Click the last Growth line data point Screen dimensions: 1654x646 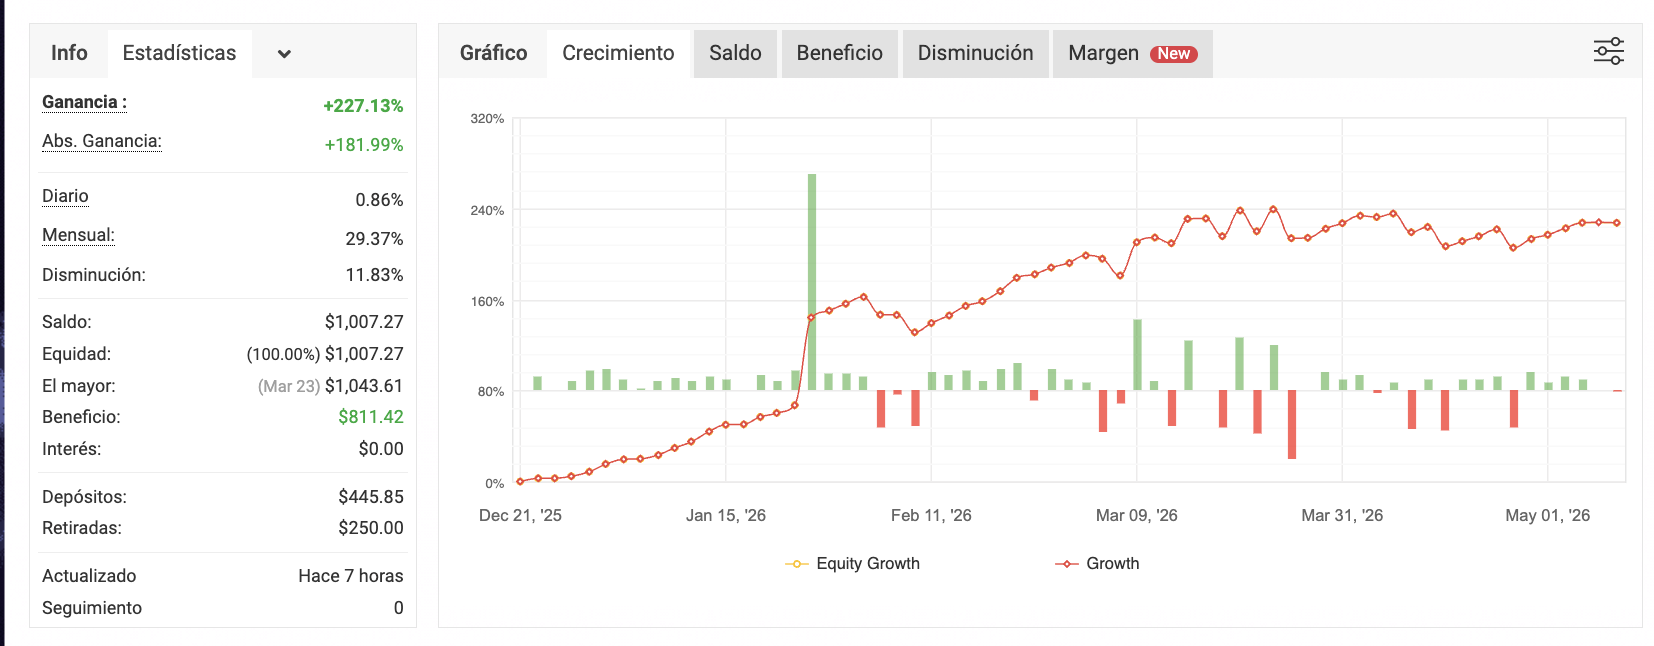pos(1617,223)
